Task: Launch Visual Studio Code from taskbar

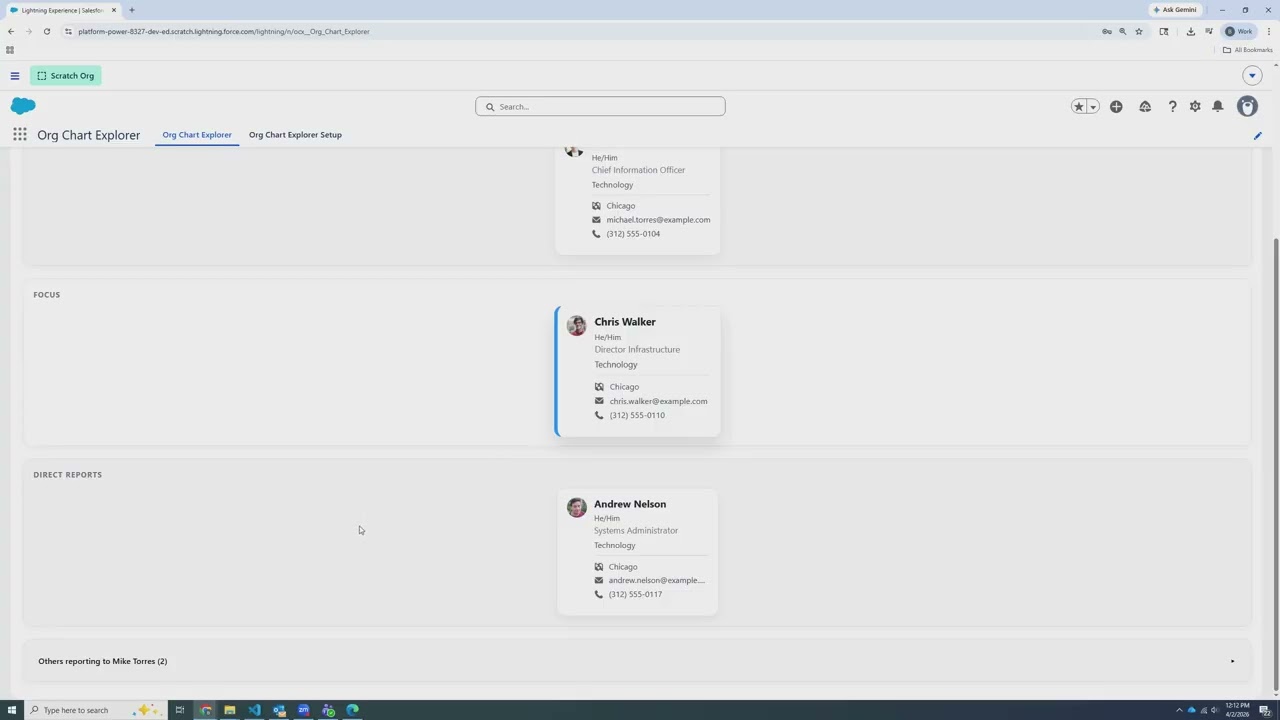Action: click(x=255, y=710)
